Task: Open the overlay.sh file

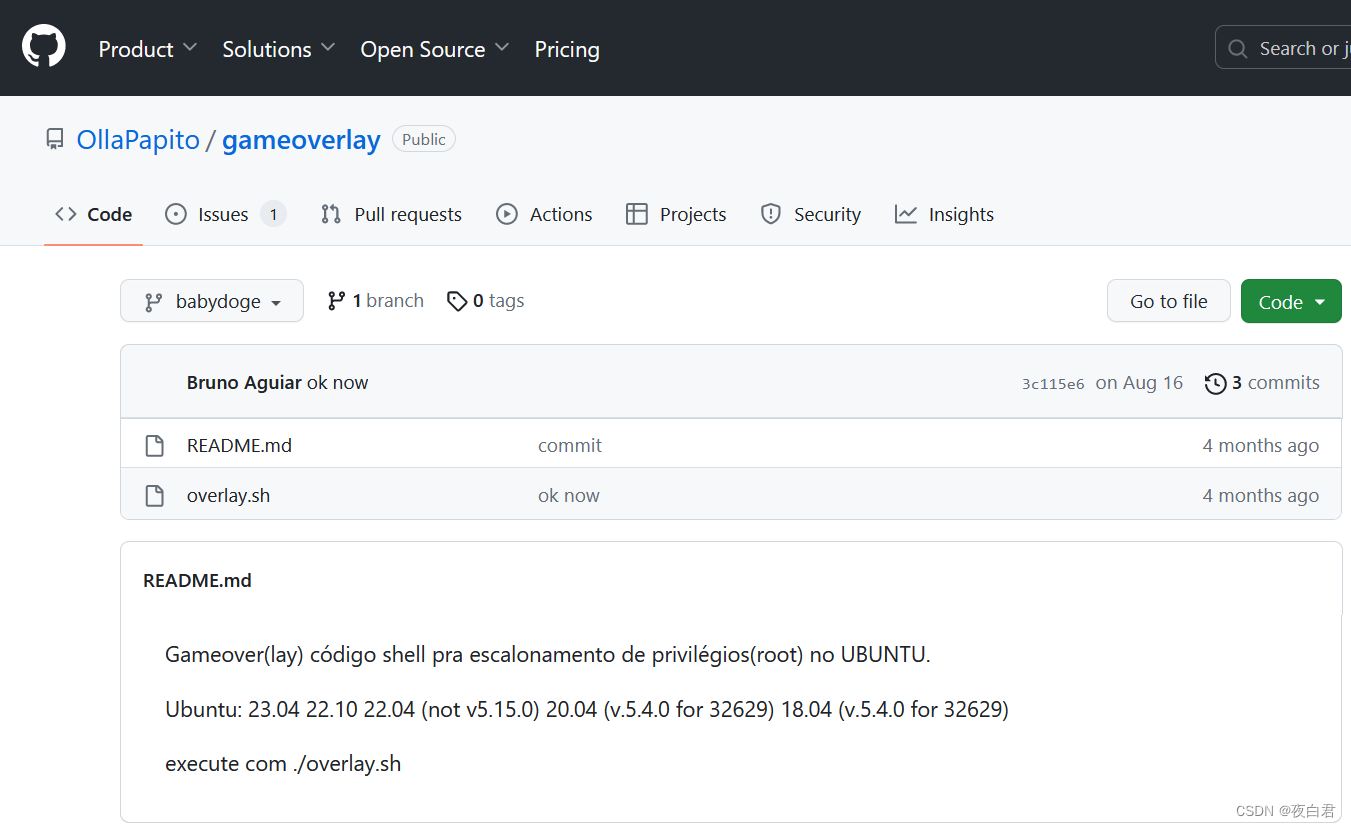Action: [x=228, y=495]
